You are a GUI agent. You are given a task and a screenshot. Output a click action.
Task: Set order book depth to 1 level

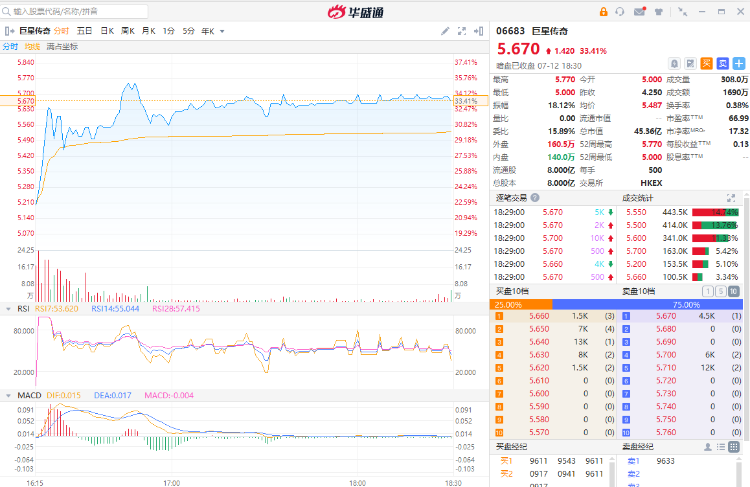click(x=709, y=291)
